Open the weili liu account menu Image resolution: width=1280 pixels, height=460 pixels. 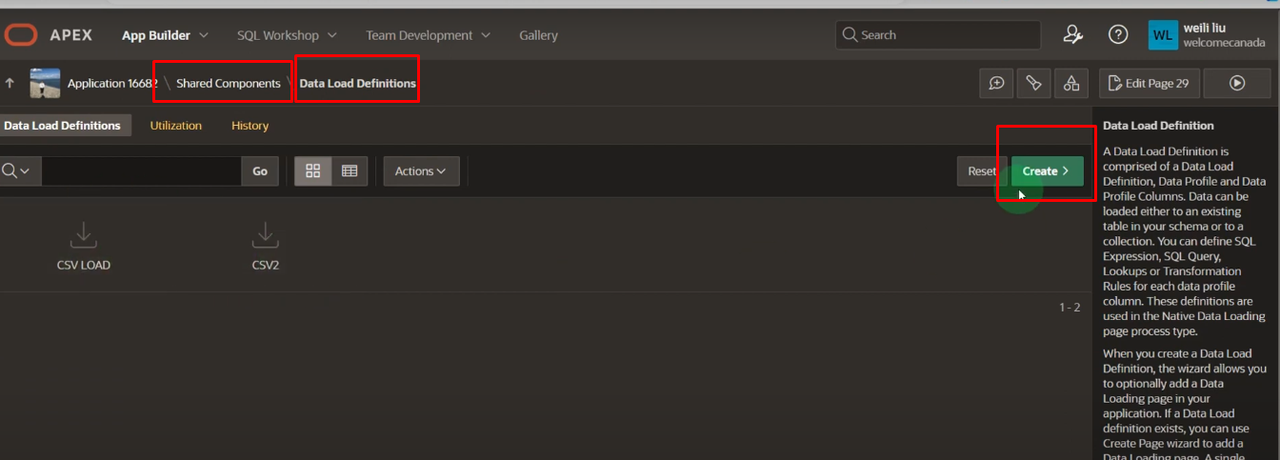point(1209,35)
